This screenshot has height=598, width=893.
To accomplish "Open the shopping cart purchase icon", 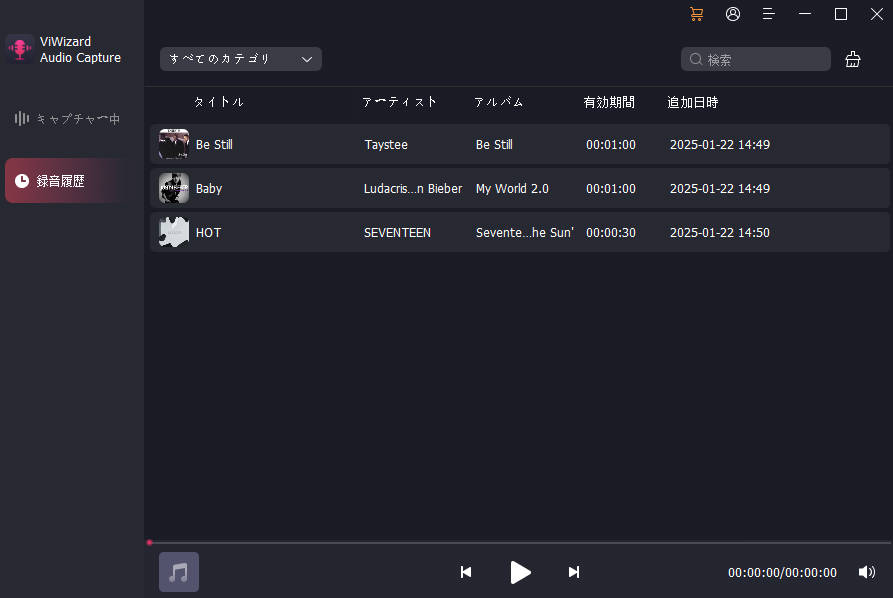I will pos(696,14).
